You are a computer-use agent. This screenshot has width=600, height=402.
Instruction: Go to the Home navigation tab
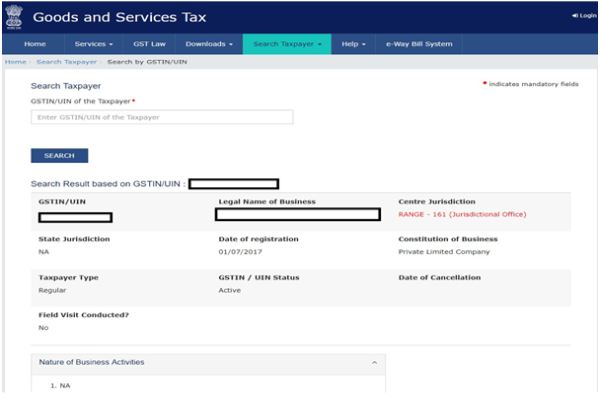coord(34,44)
